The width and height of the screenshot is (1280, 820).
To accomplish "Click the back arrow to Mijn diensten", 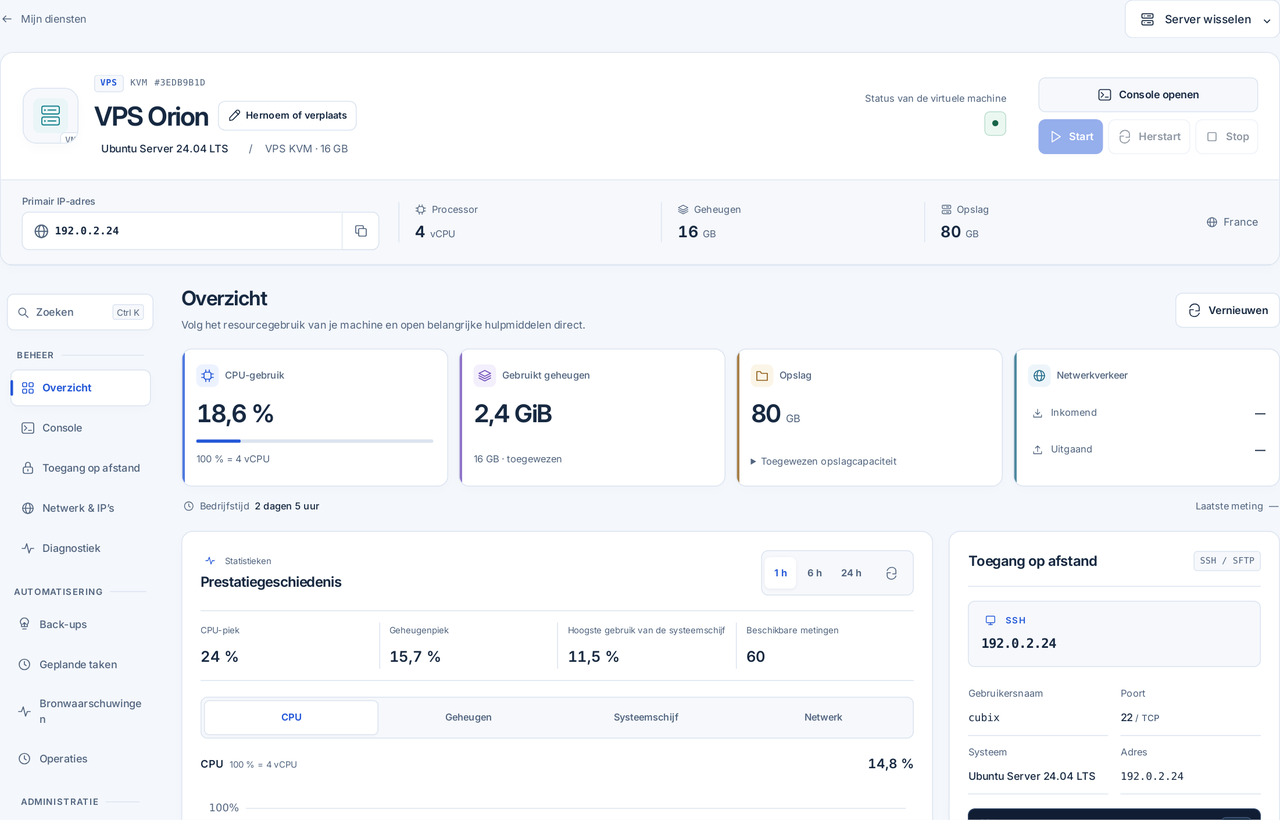I will [7, 19].
